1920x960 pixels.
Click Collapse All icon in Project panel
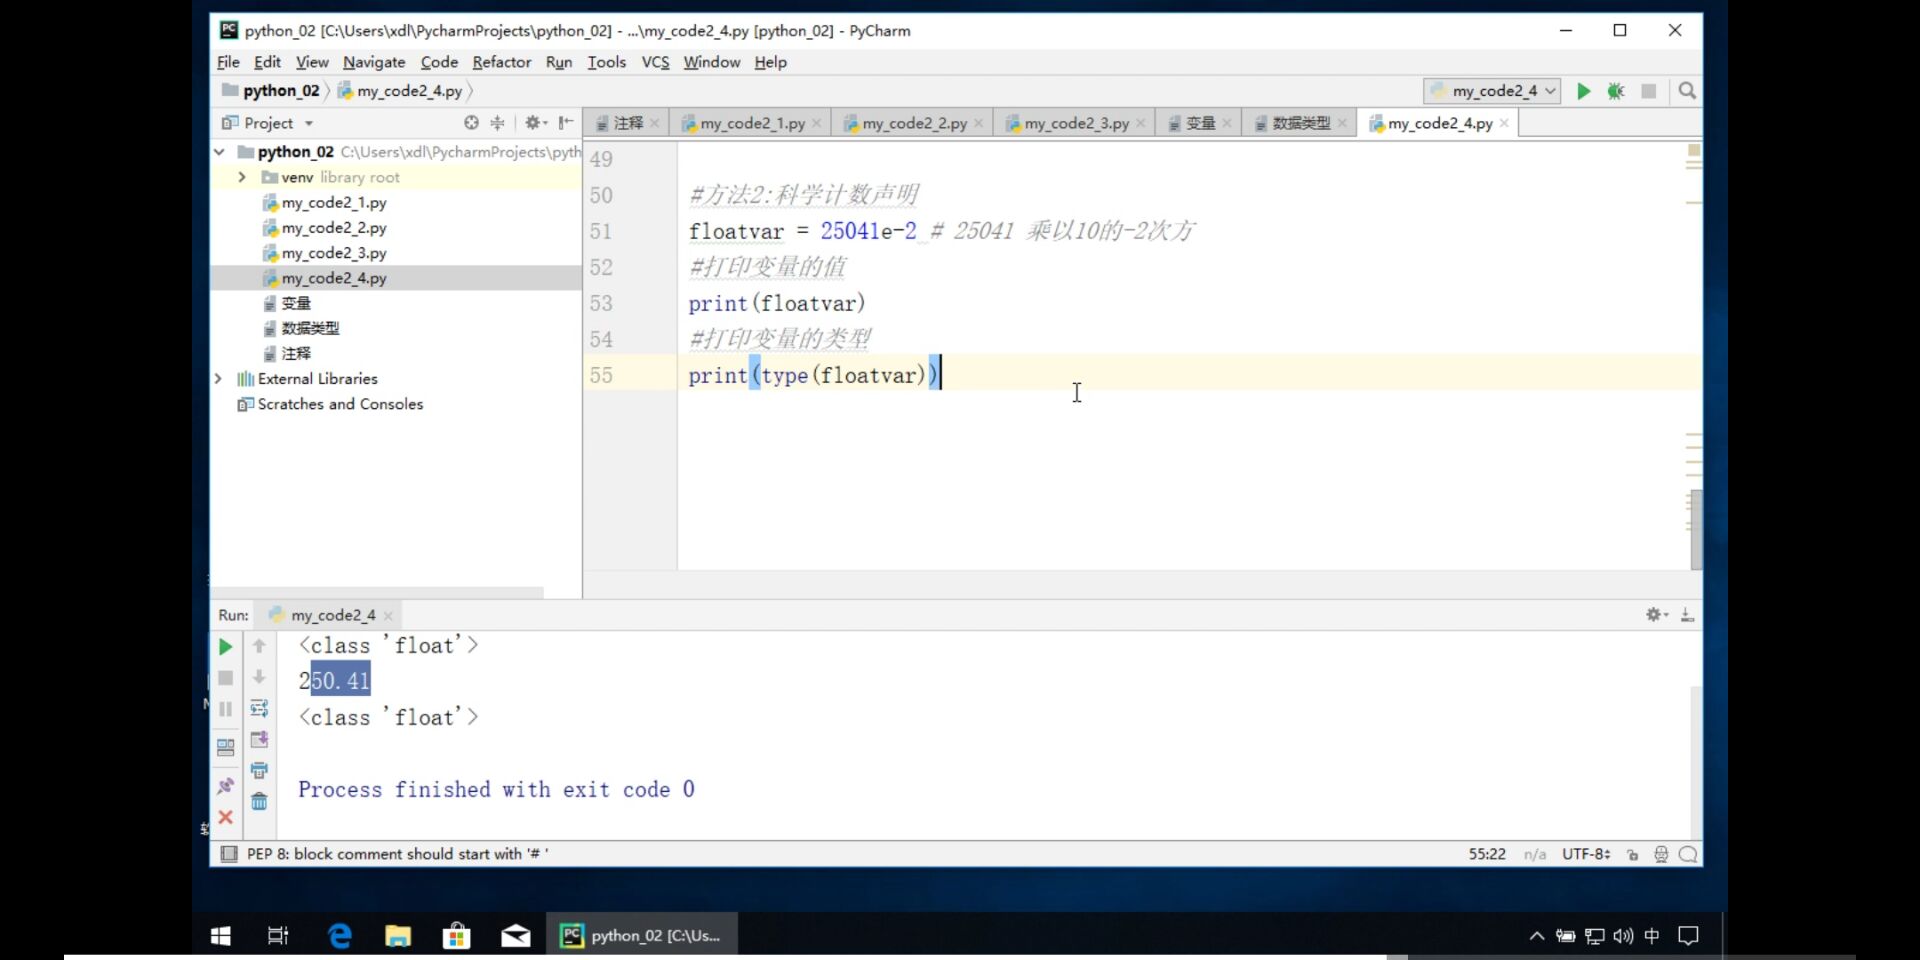[x=497, y=122]
